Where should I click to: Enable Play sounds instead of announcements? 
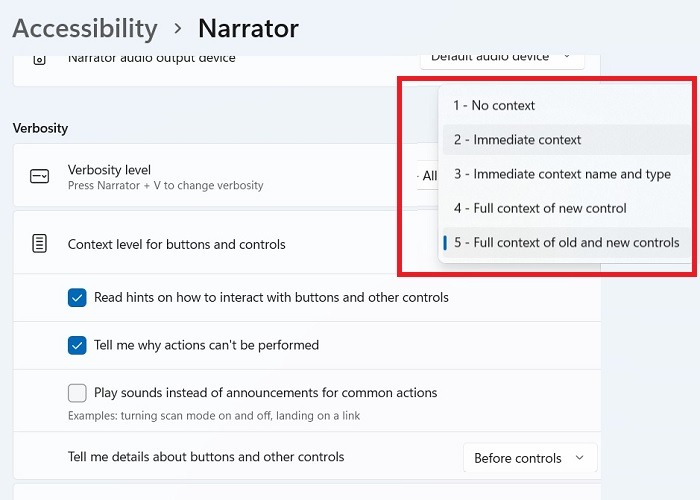tap(77, 393)
